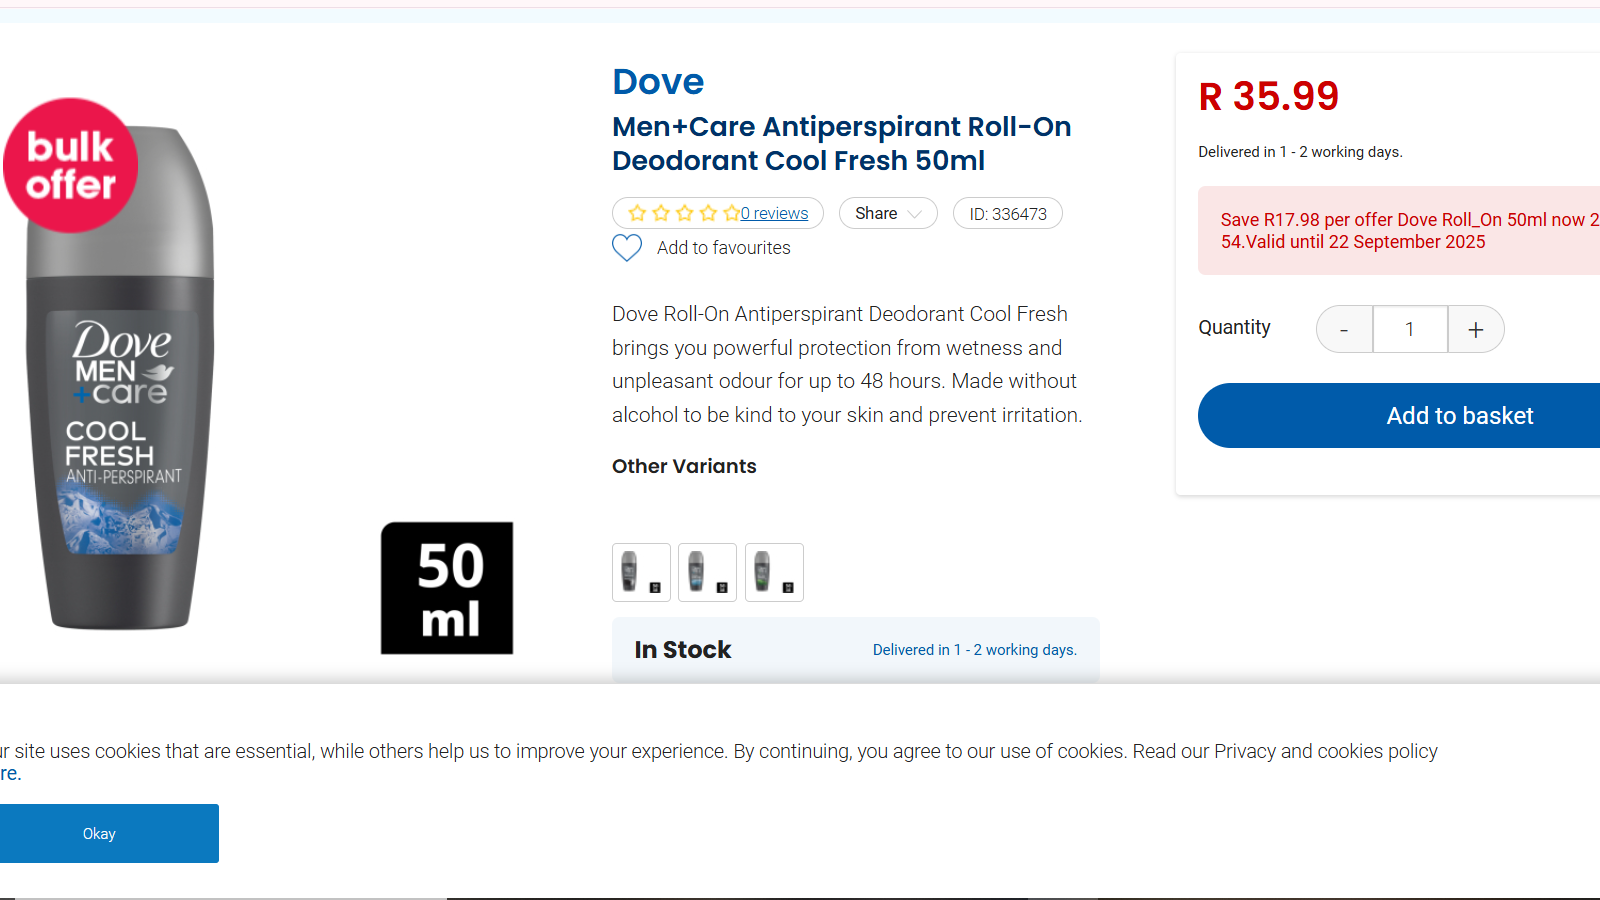Select the third variant thumbnail with green label
Screen dimensions: 1600x900
[x=774, y=572]
